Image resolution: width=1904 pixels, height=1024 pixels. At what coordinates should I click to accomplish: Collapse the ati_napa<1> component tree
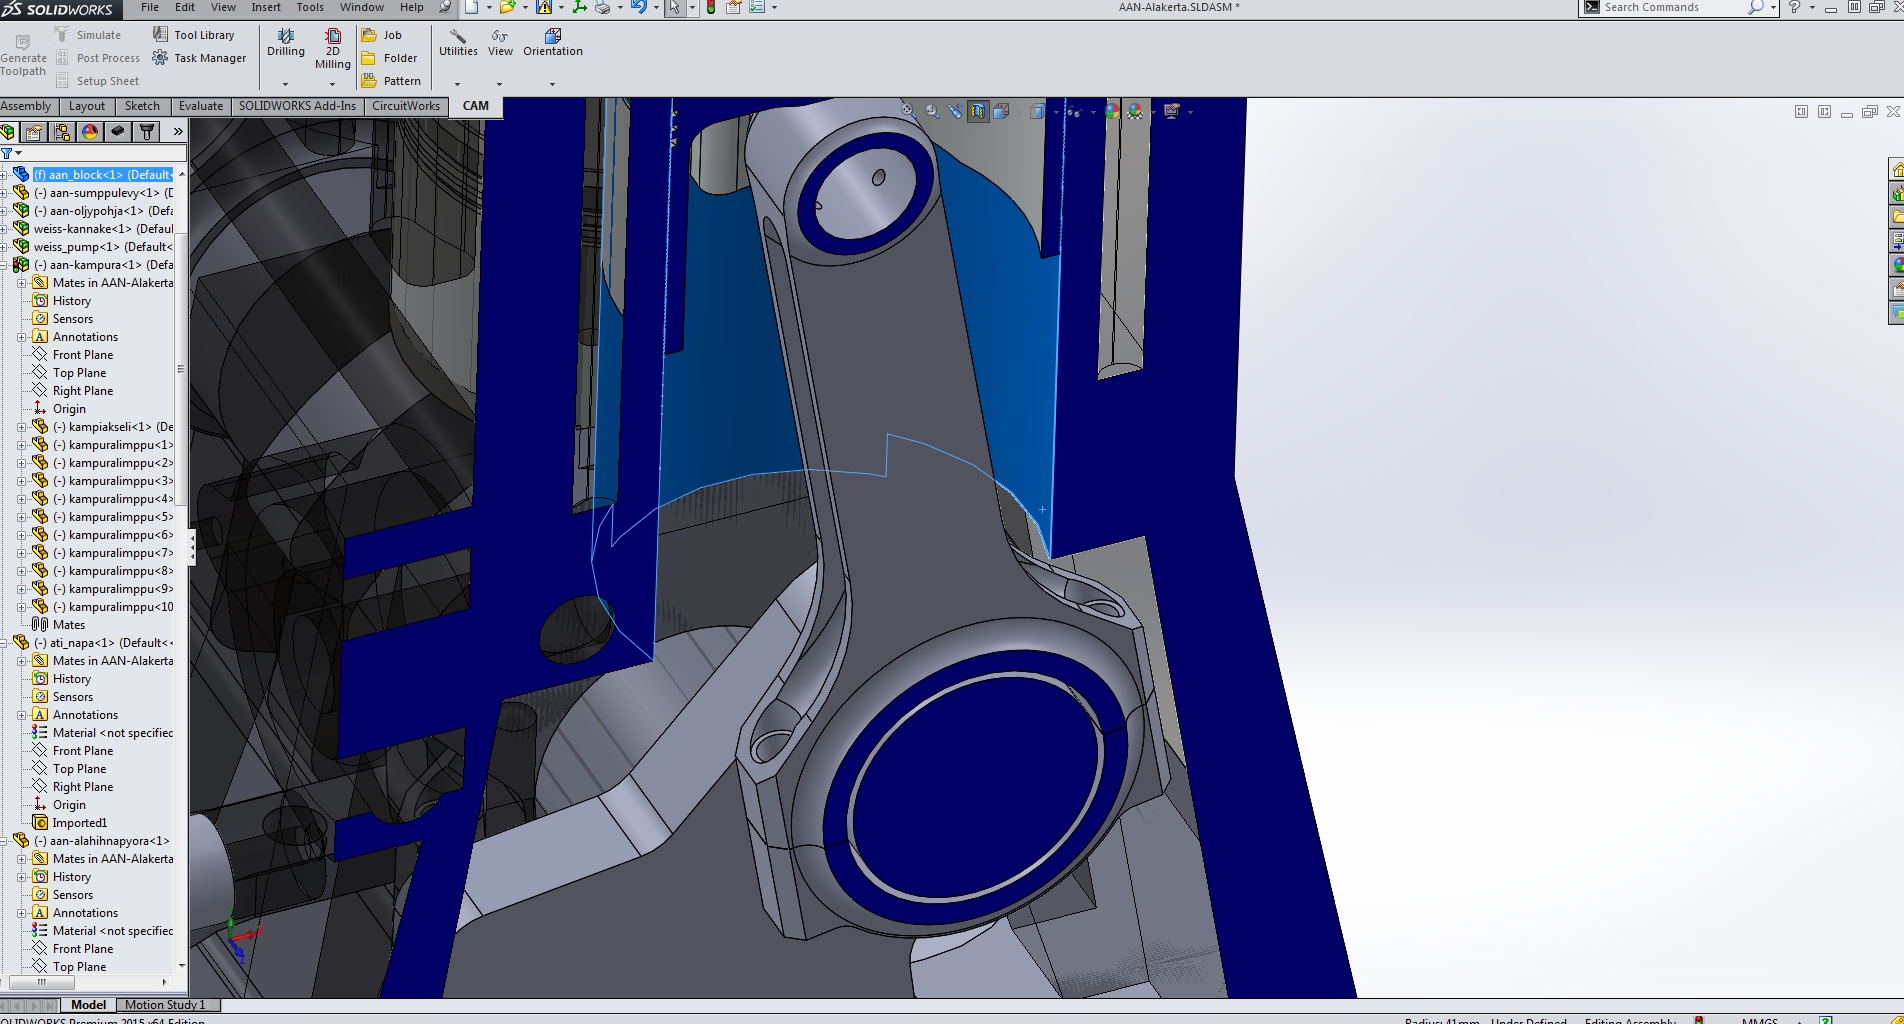click(4, 643)
